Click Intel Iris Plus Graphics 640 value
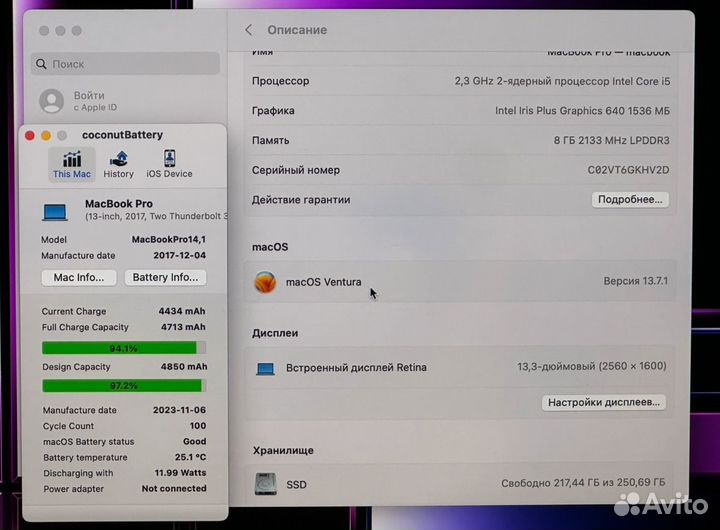 582,111
